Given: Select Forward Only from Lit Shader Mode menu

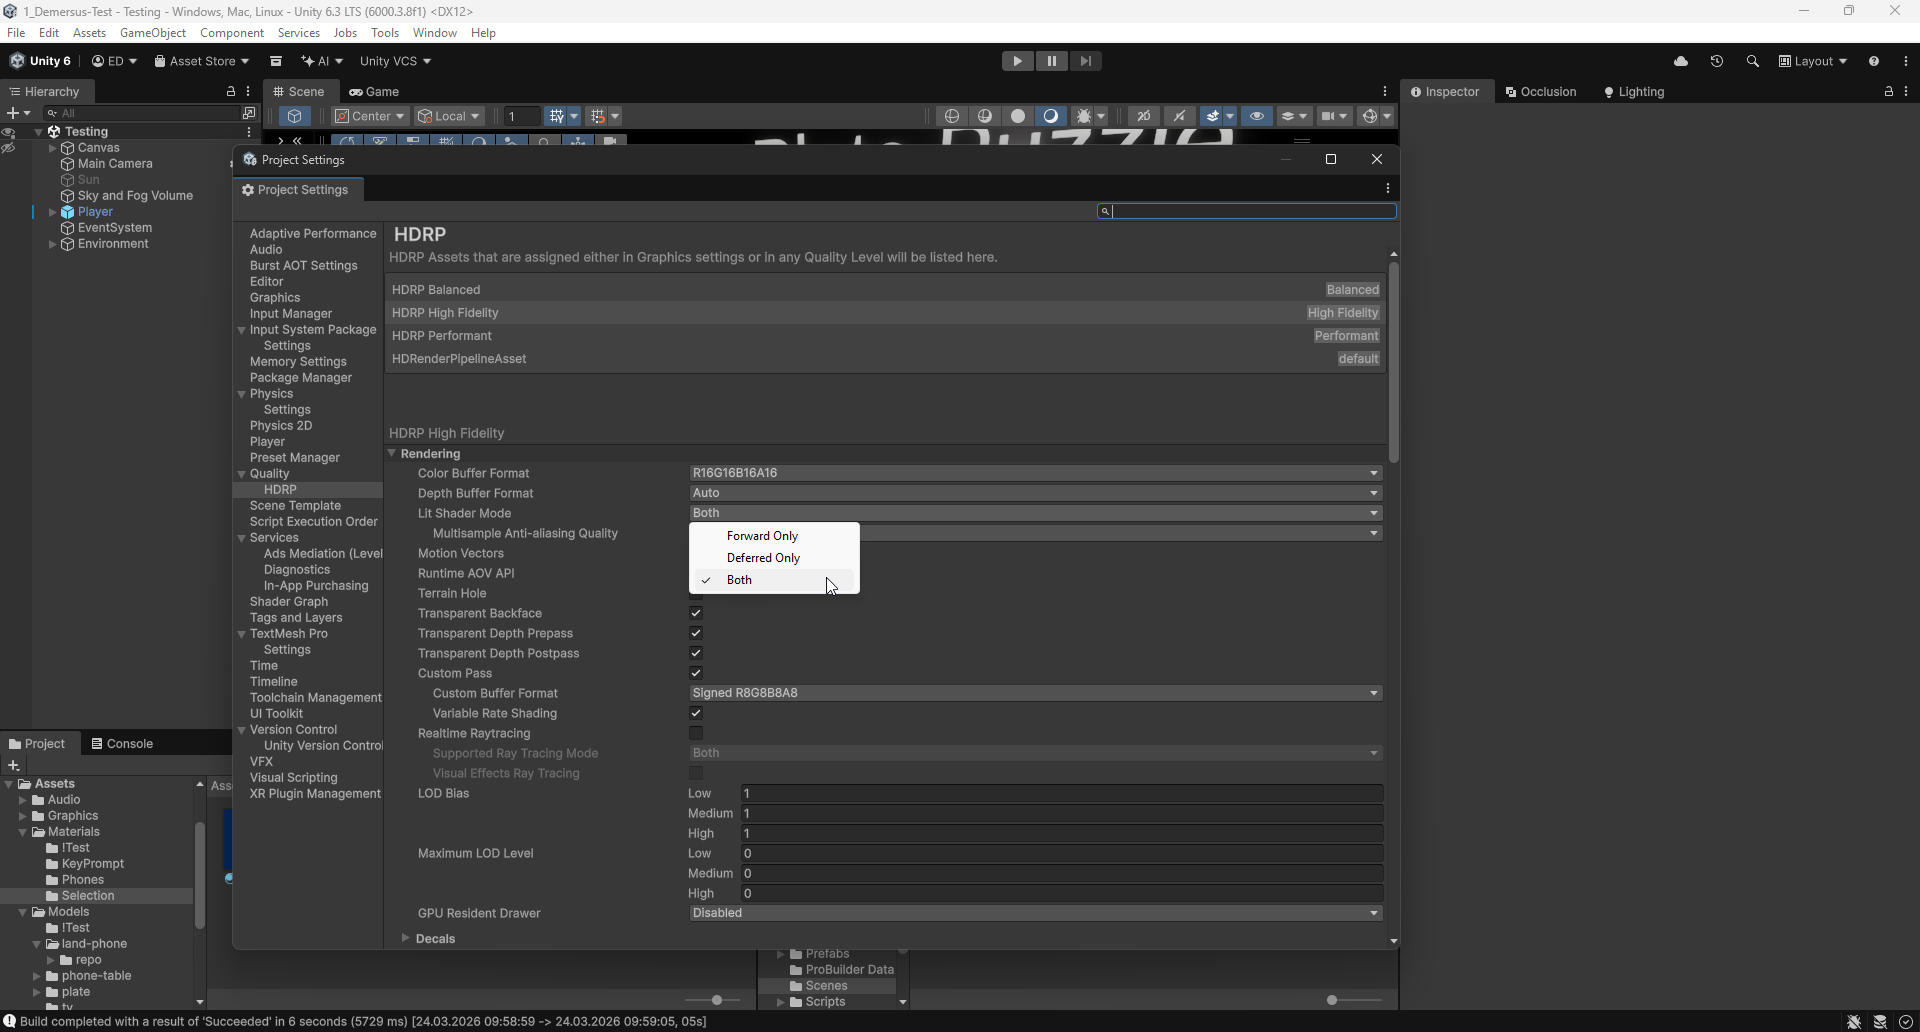Looking at the screenshot, I should (x=762, y=535).
